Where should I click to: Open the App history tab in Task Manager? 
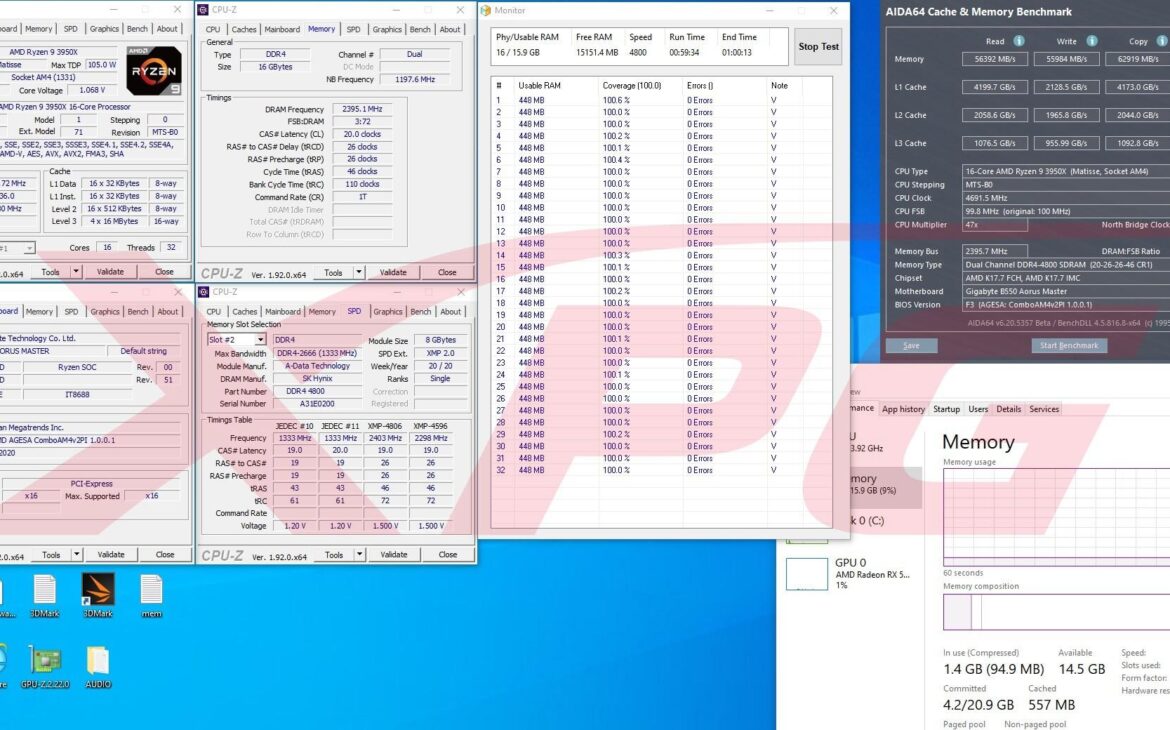tap(903, 409)
